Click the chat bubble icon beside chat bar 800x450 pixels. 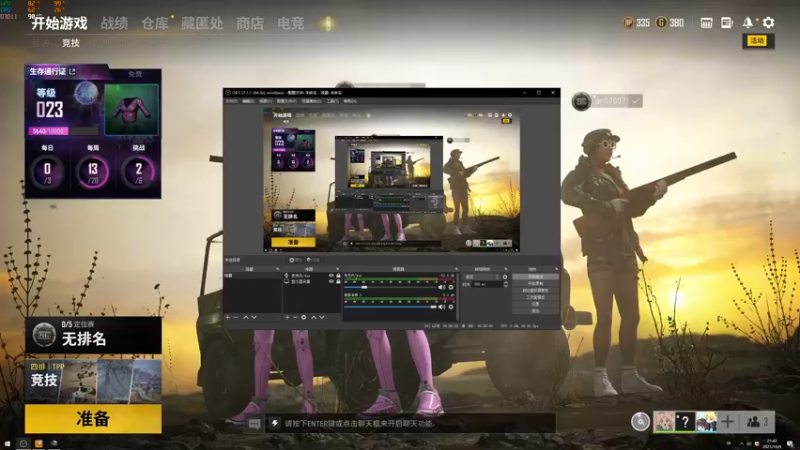pyautogui.click(x=254, y=423)
